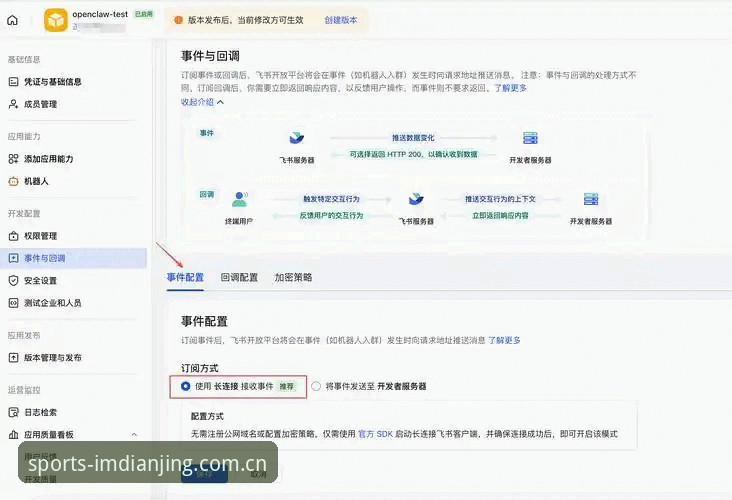Click the 成员管理 person icon
732x500 pixels.
[14, 104]
